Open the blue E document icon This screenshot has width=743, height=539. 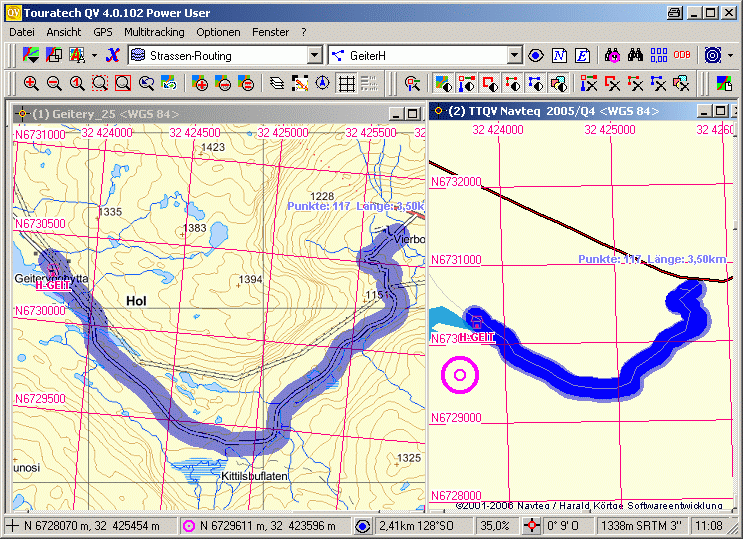pos(582,55)
